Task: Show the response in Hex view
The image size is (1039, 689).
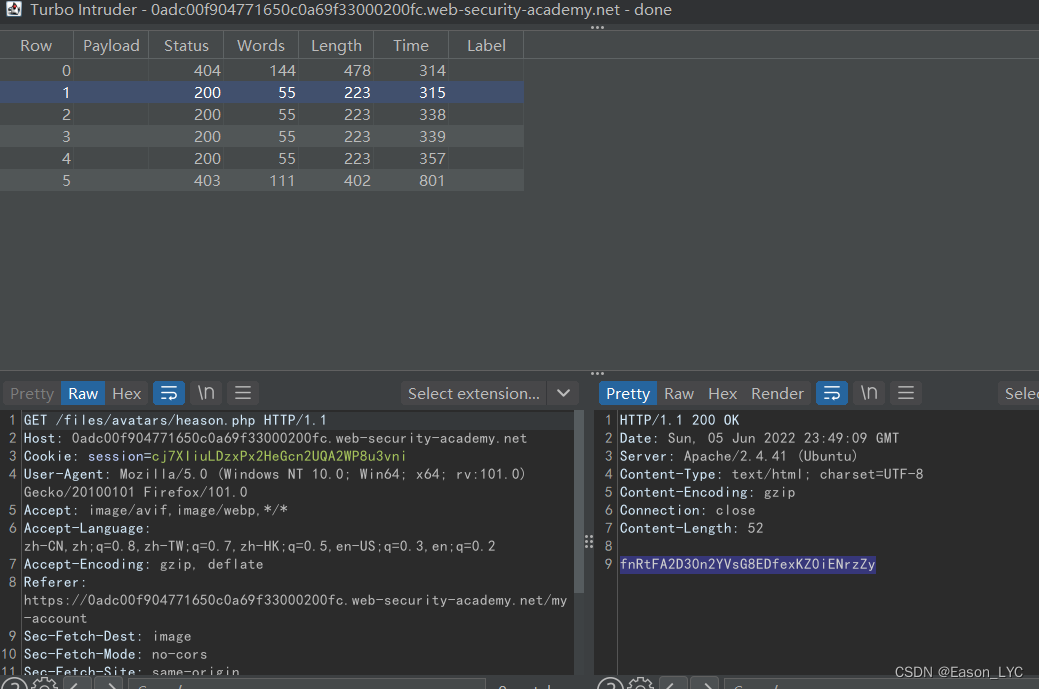Action: [722, 393]
